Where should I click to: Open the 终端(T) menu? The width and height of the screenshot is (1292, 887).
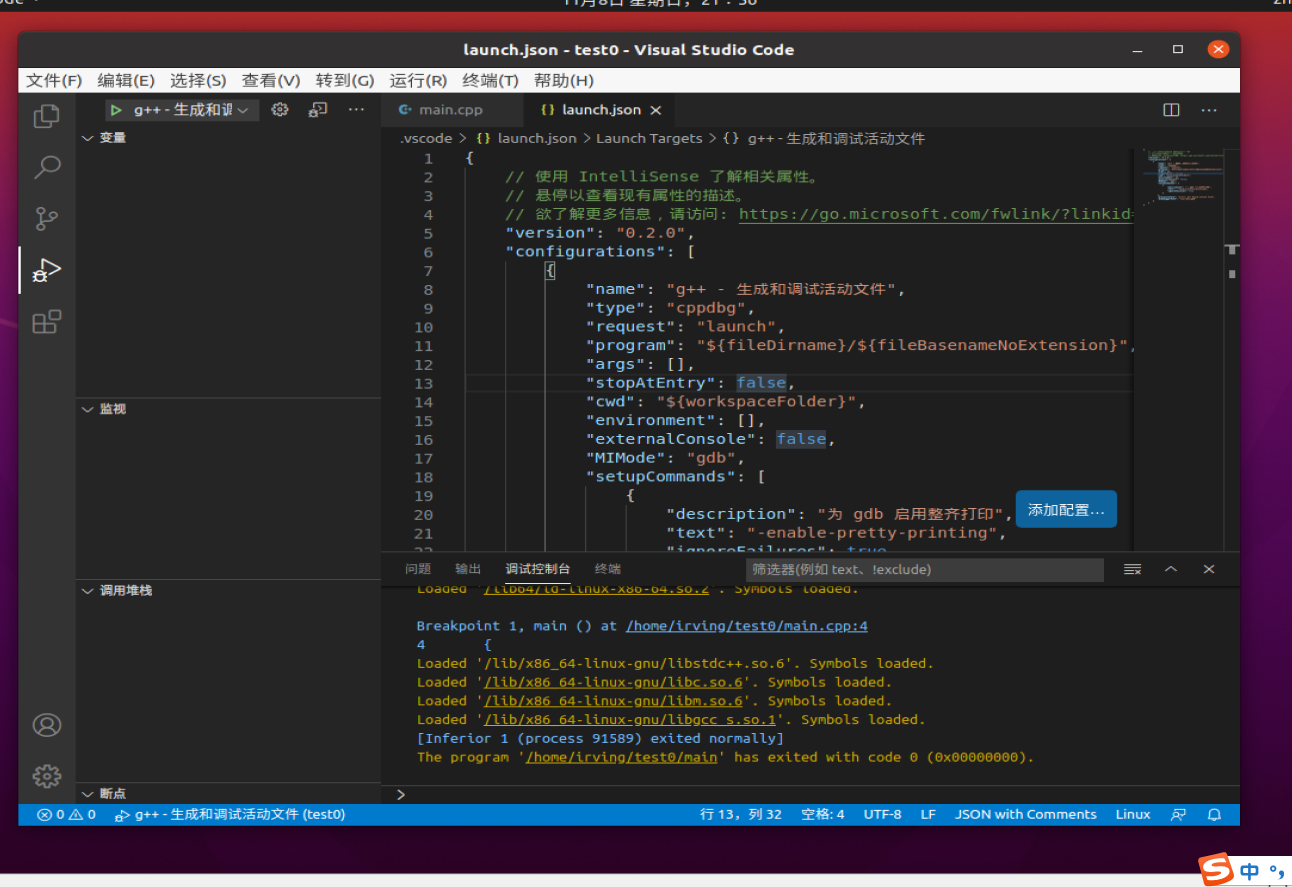coord(490,81)
